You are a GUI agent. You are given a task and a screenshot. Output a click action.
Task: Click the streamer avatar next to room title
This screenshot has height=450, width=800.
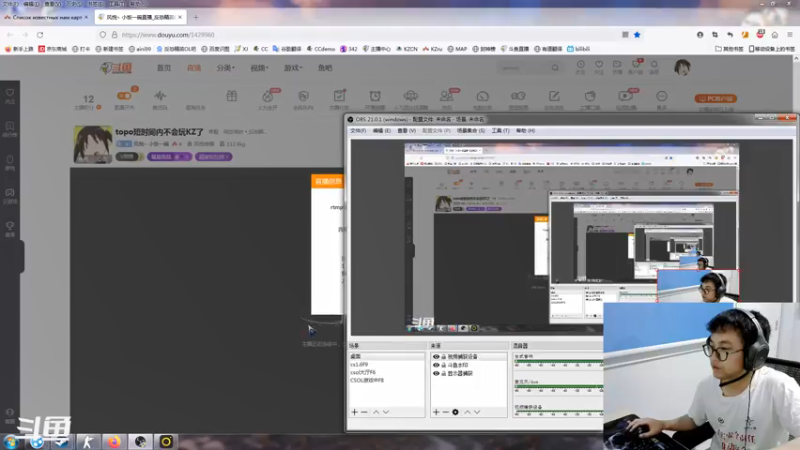(93, 144)
